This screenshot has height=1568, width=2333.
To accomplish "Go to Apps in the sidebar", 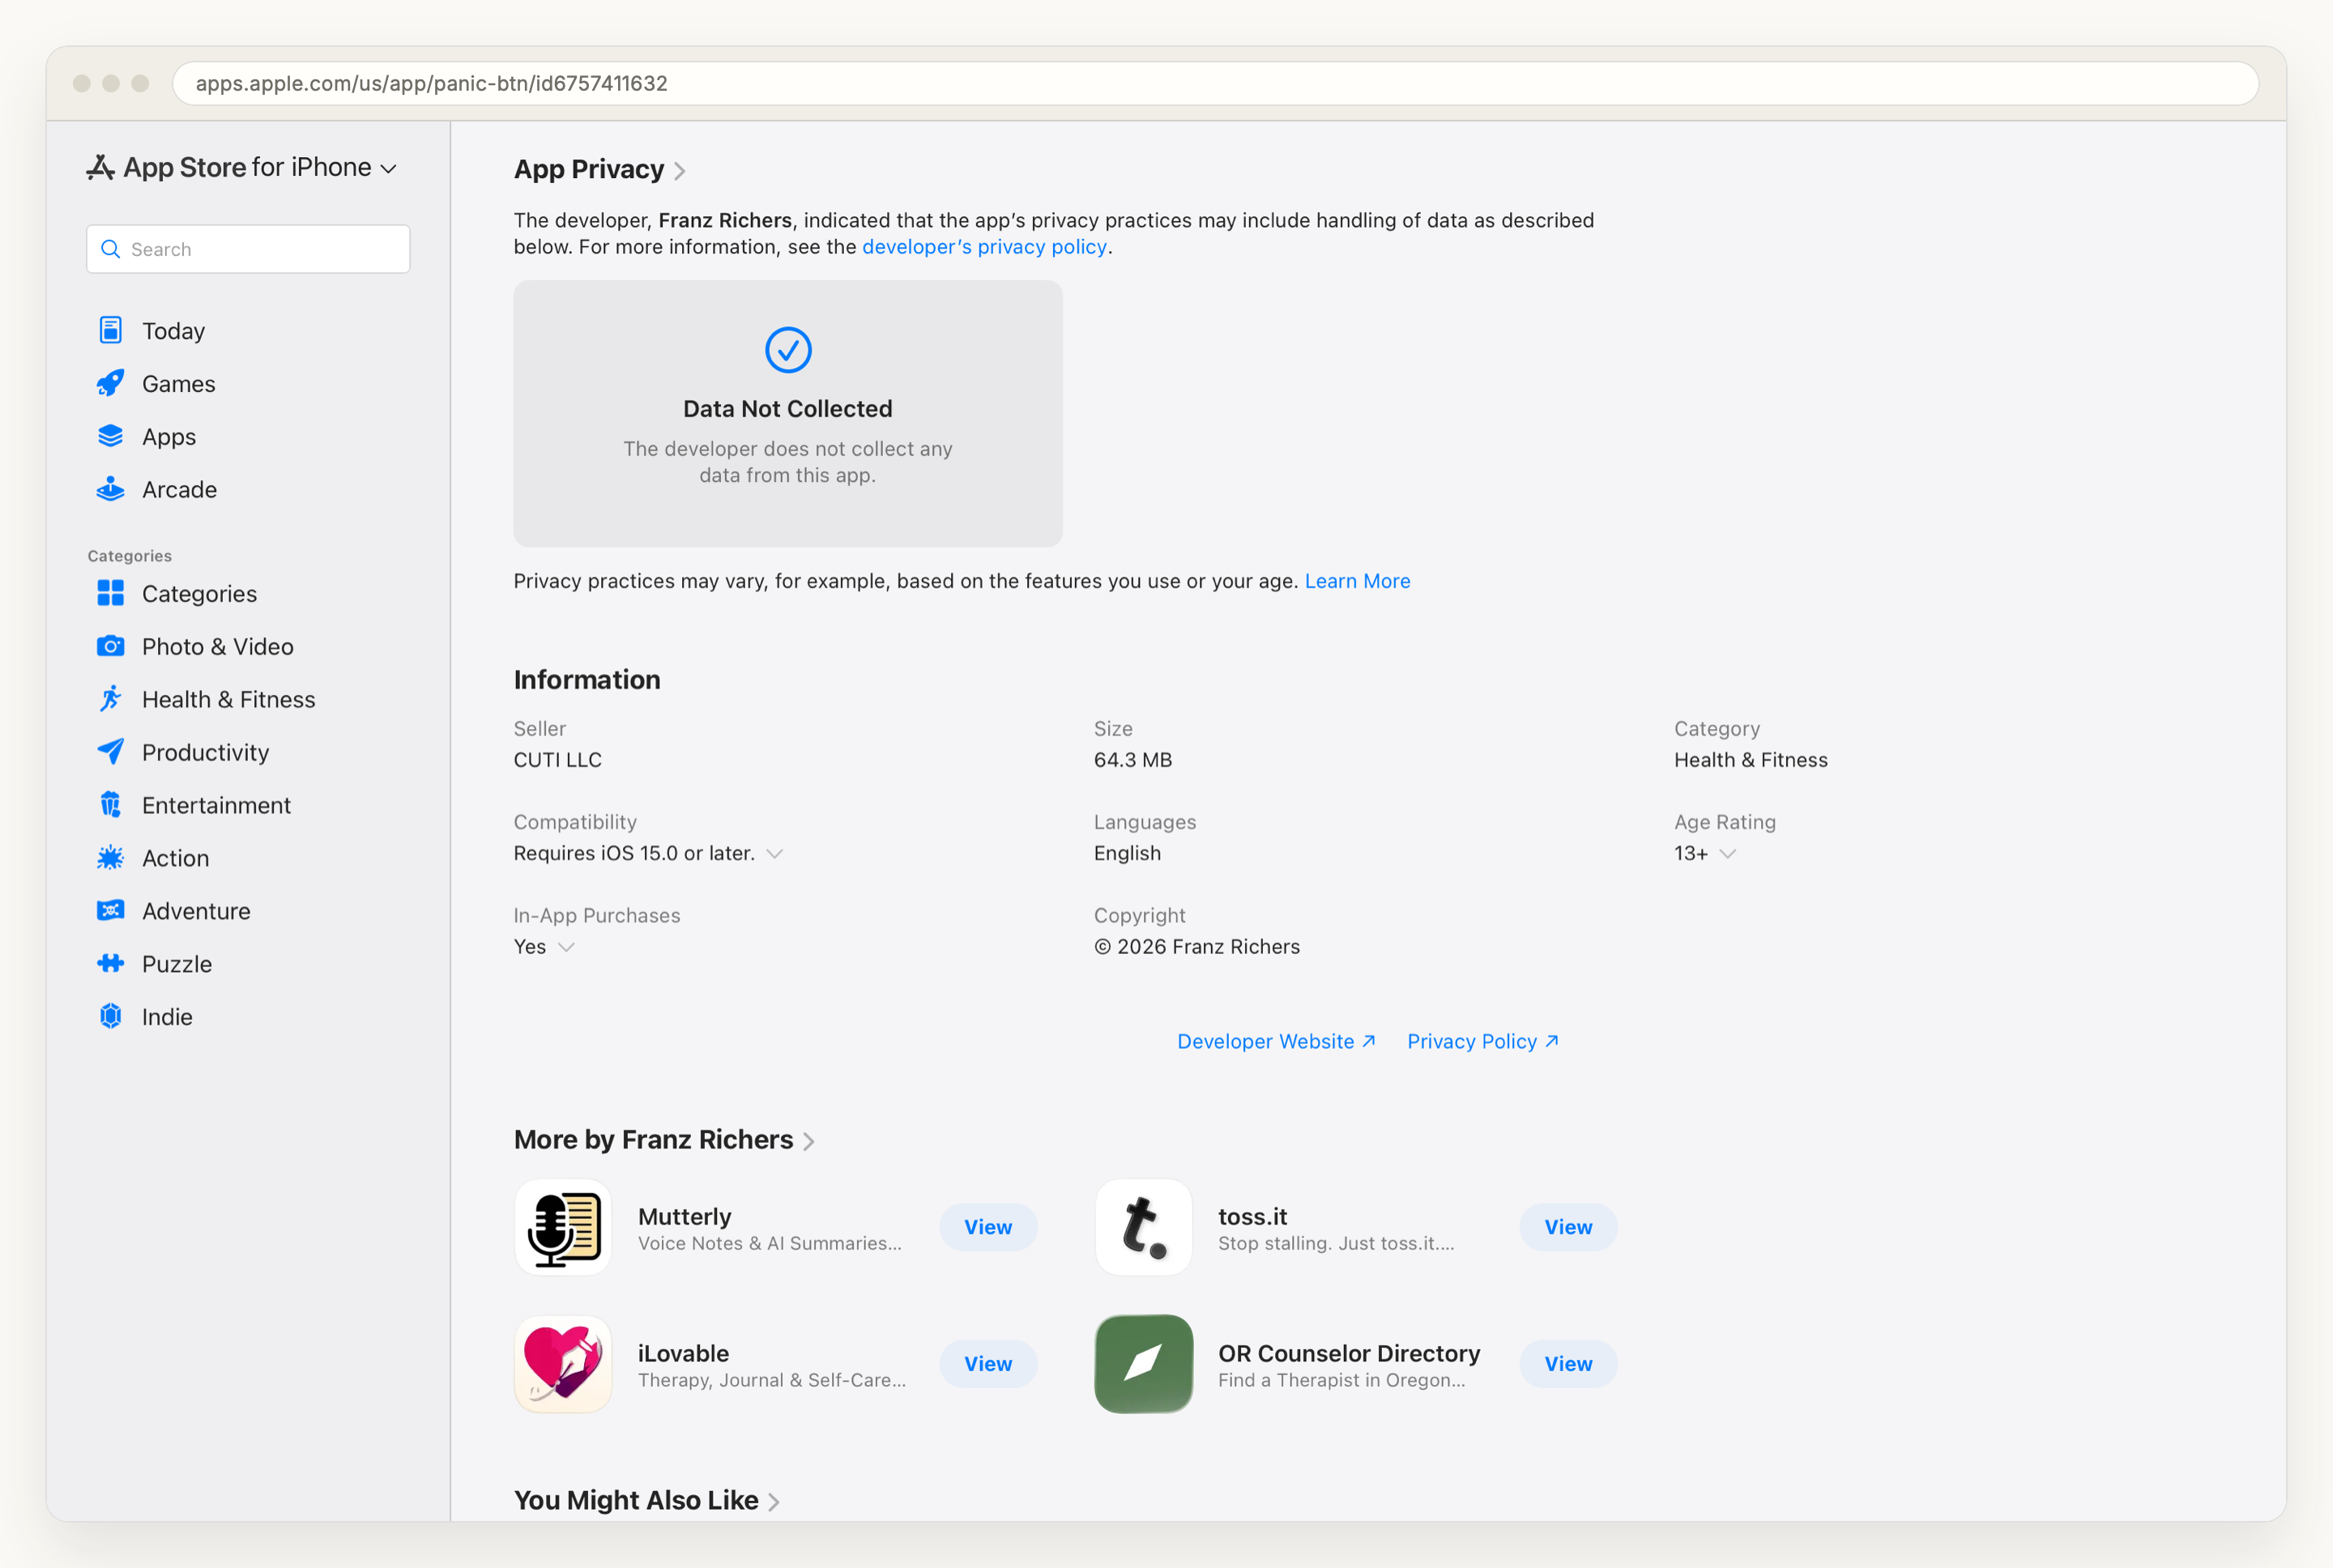I will (169, 437).
